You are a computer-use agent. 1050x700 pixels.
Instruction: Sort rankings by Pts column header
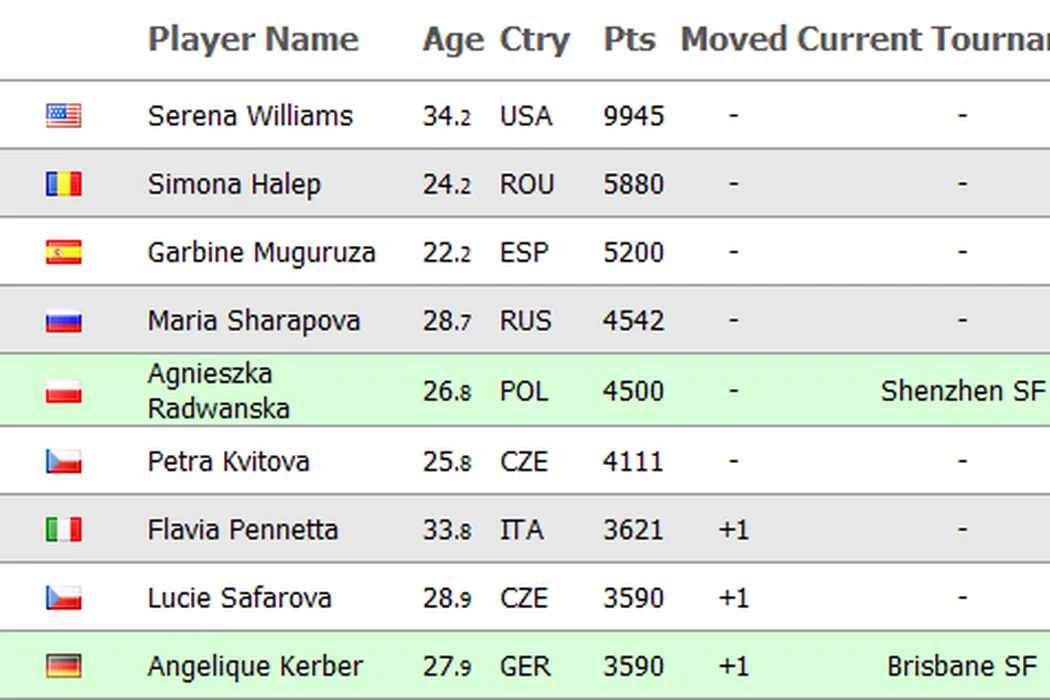630,40
